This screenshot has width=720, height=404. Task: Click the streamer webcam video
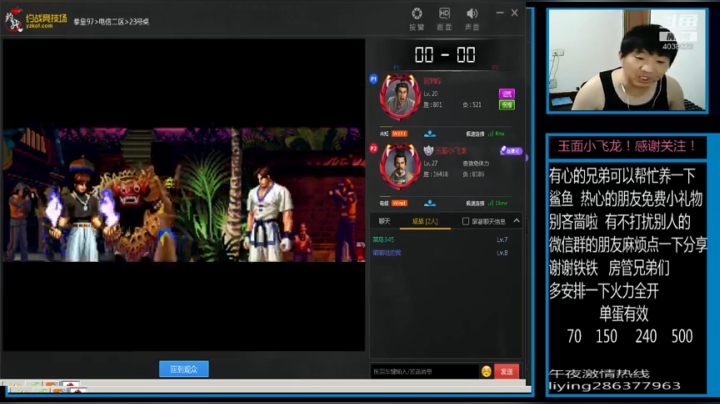pos(627,60)
